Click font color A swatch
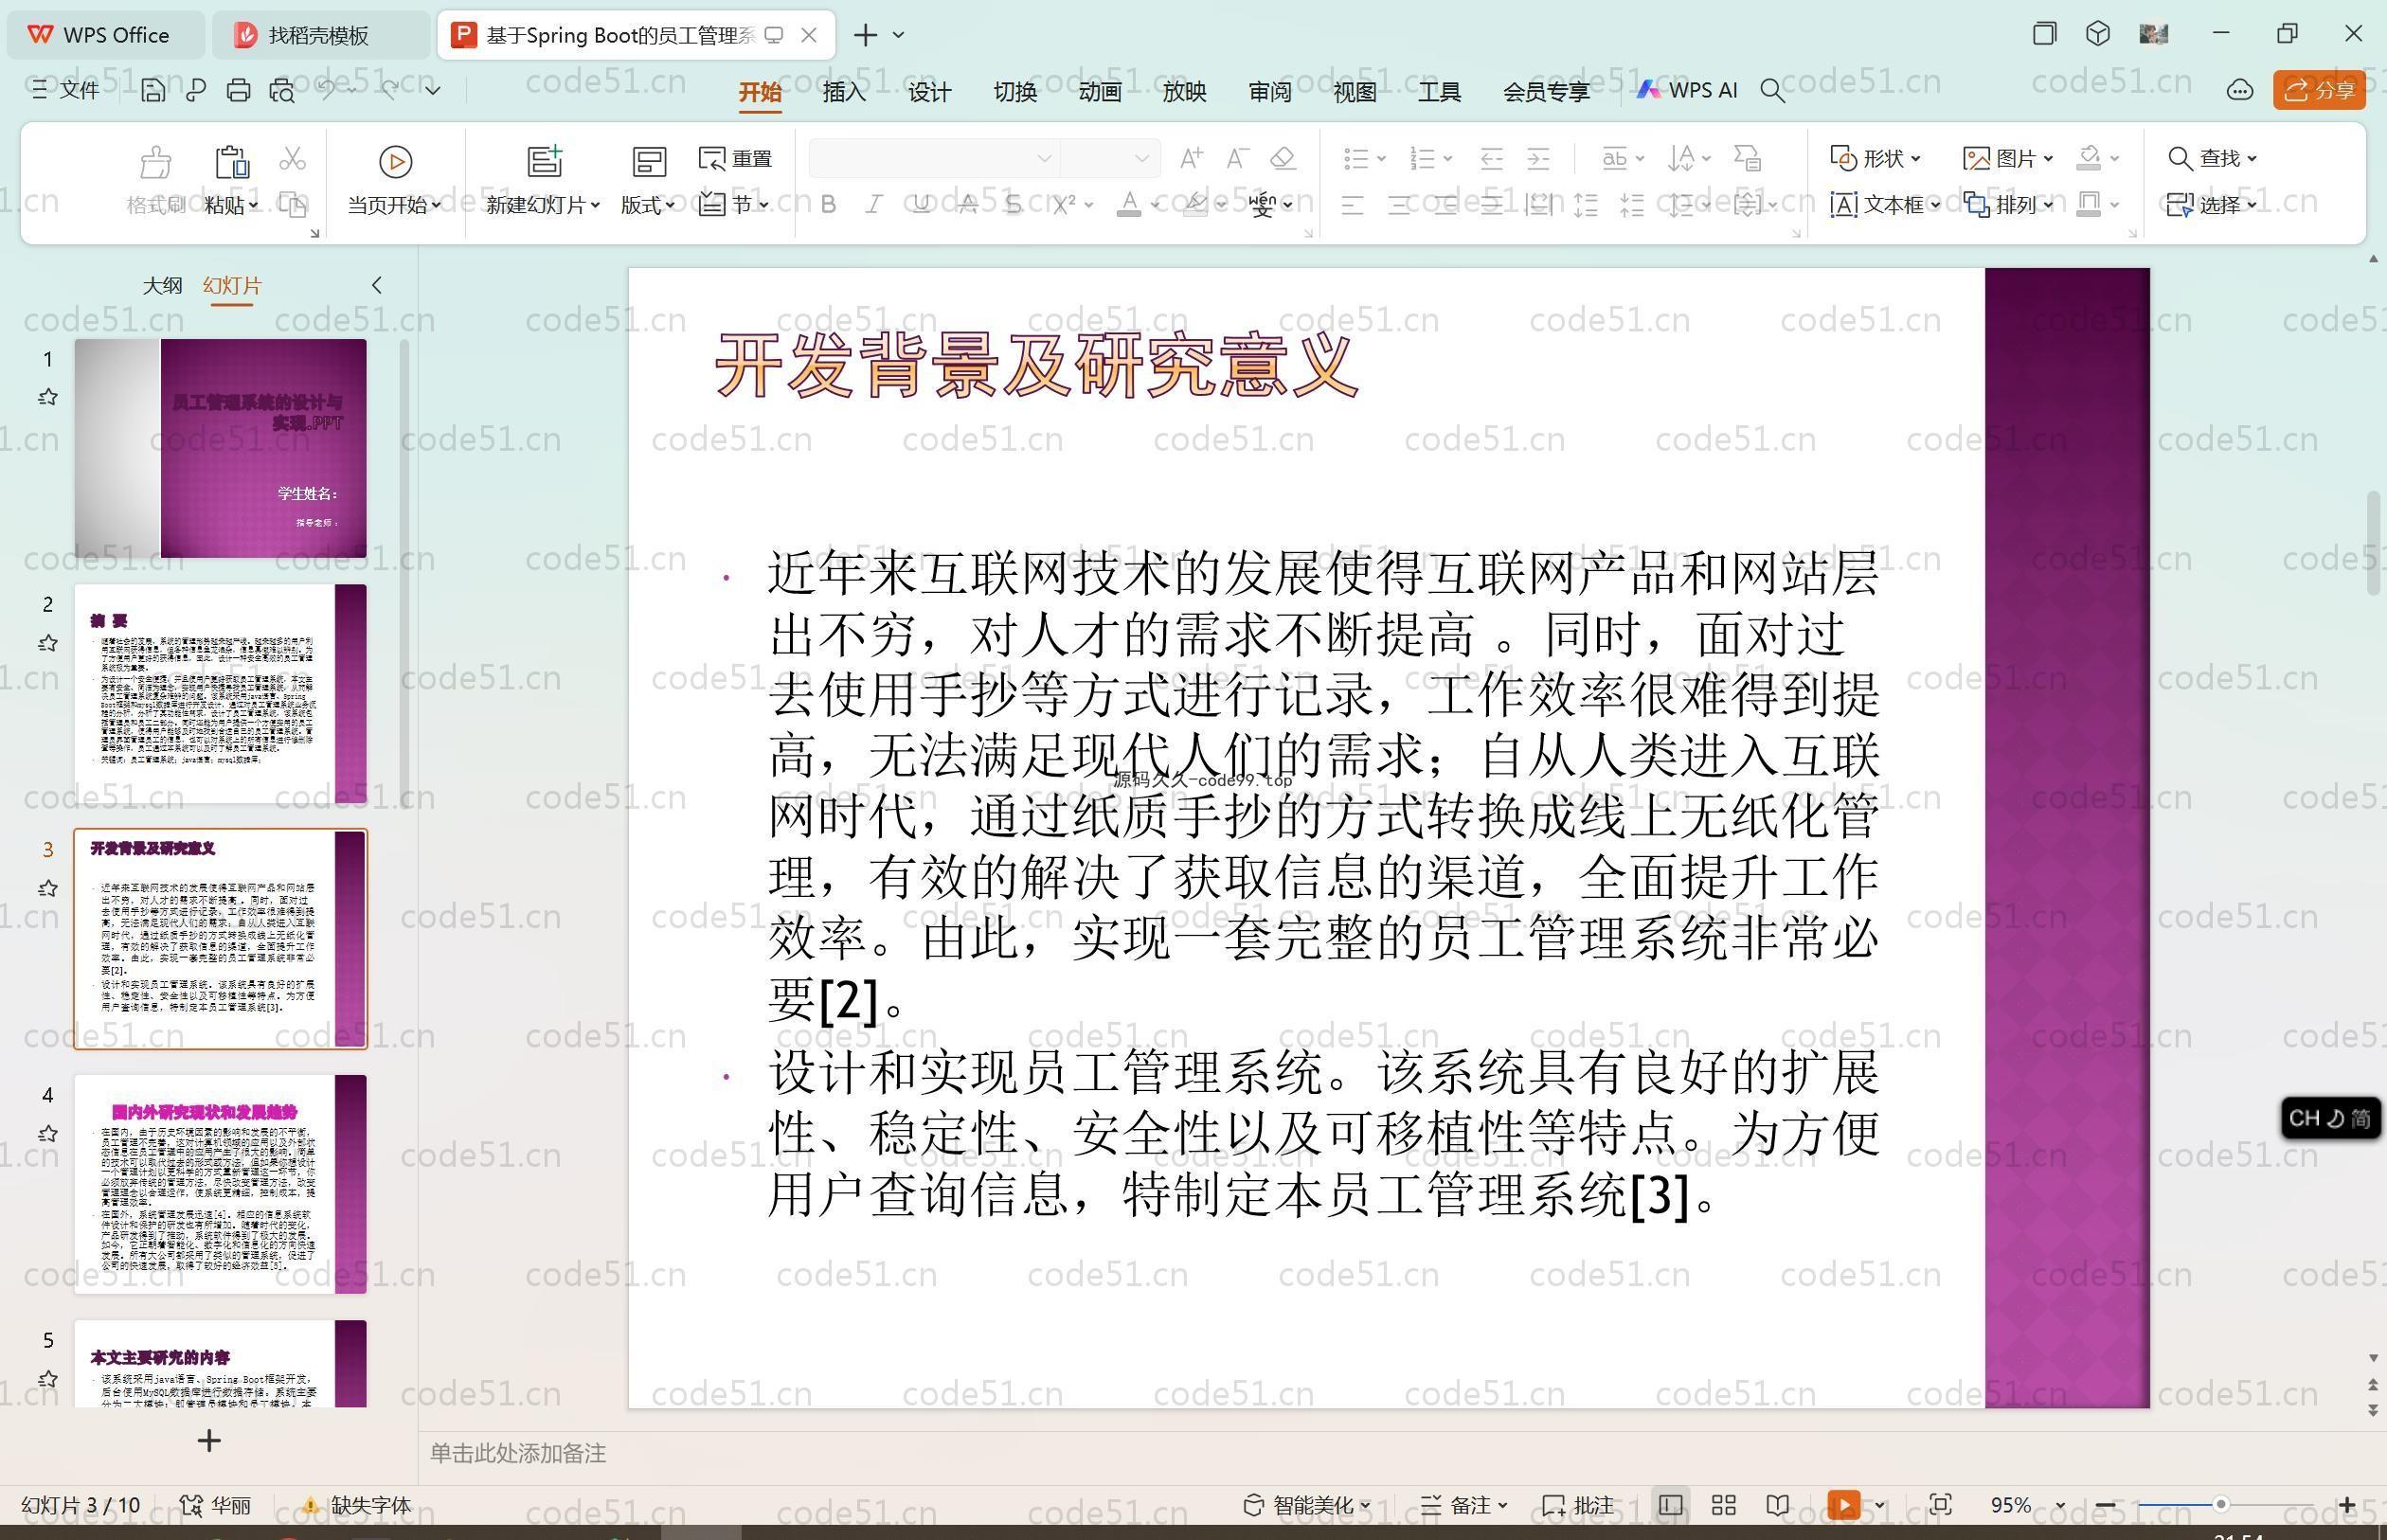This screenshot has width=2387, height=1540. tap(1129, 205)
